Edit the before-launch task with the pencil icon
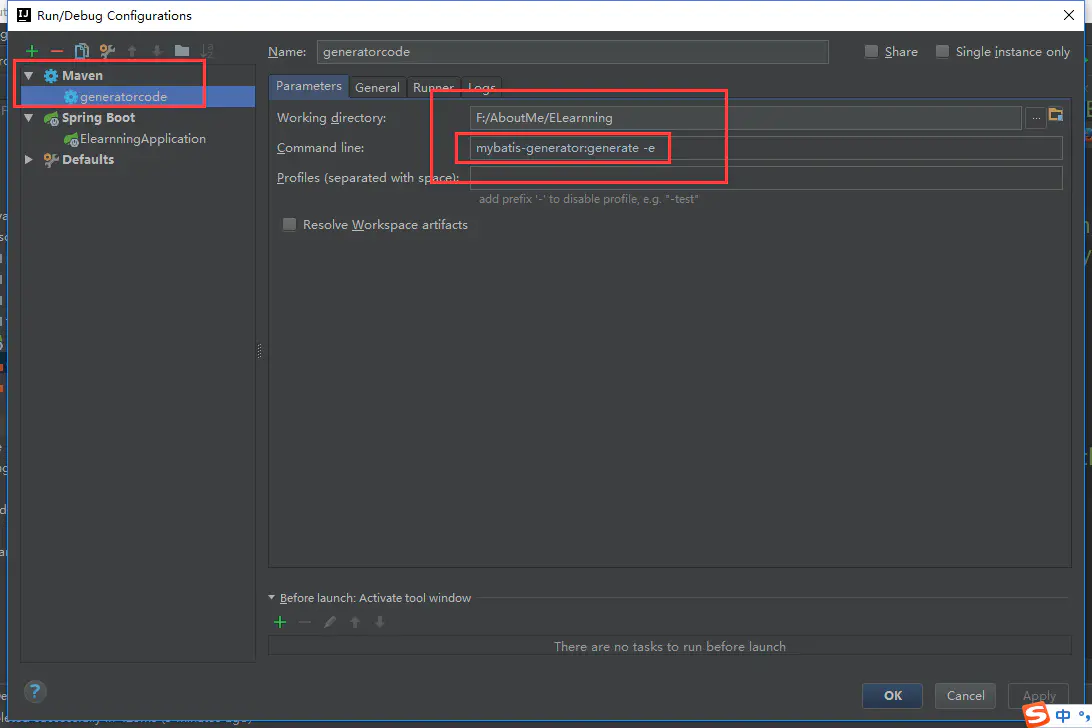This screenshot has height=728, width=1092. [x=330, y=622]
